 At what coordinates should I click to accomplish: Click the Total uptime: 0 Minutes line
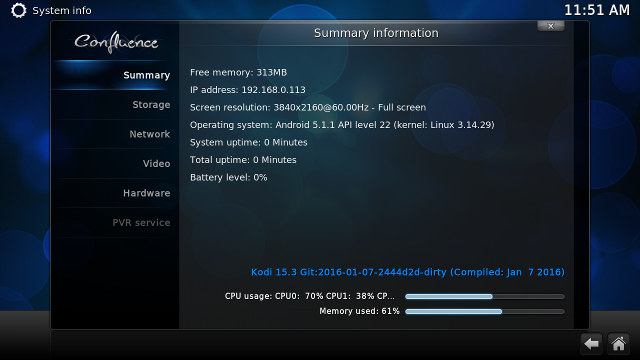pos(243,160)
